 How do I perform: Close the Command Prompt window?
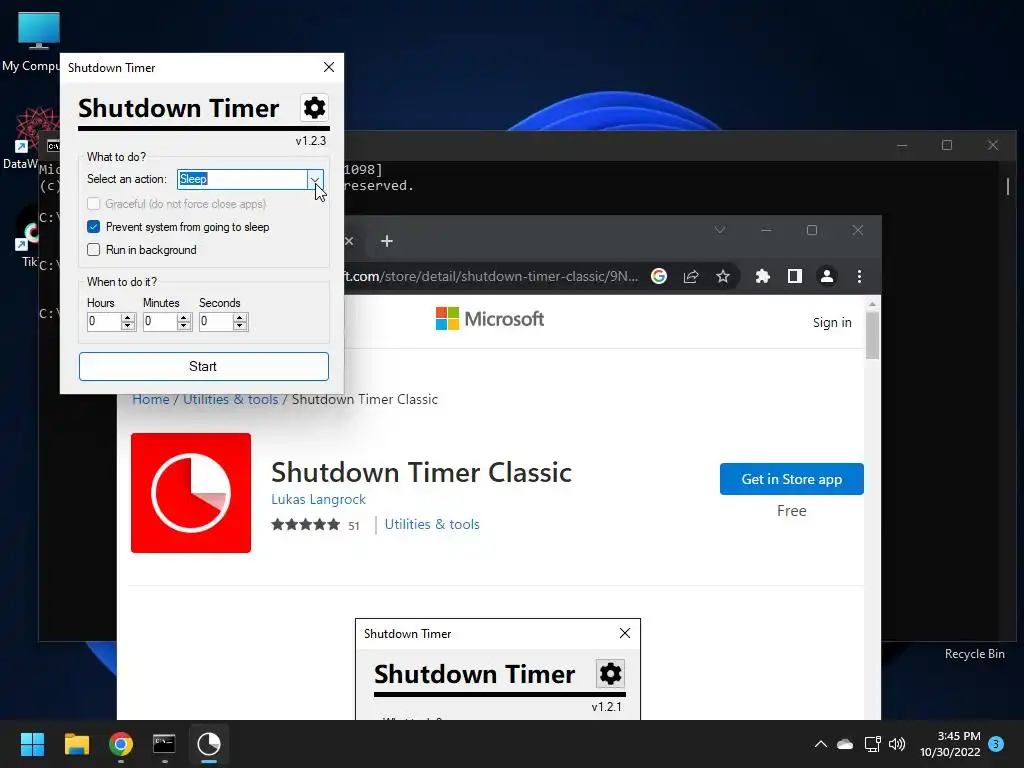(x=993, y=145)
